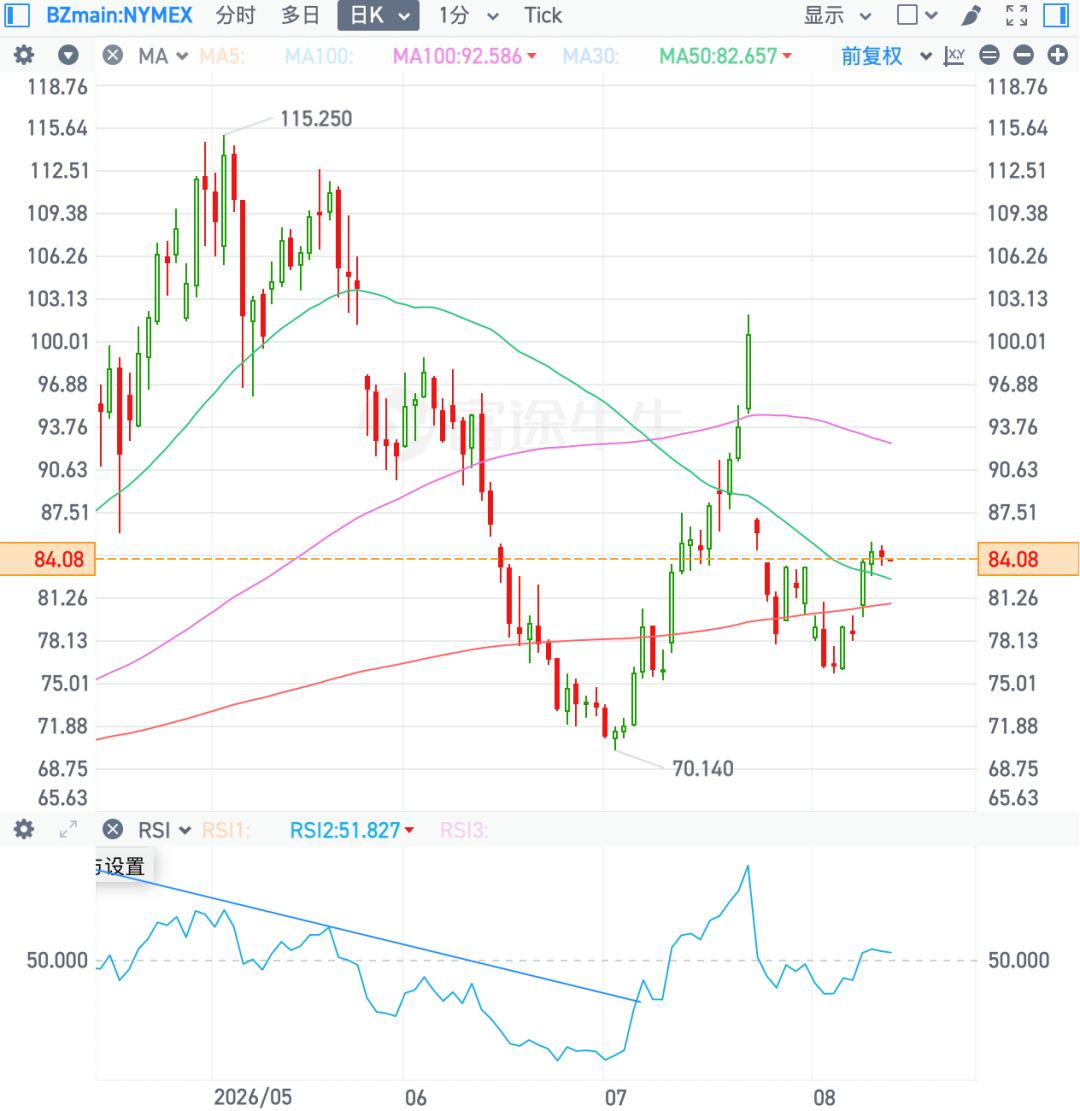The height and width of the screenshot is (1111, 1080).
Task: Remove the RSI indicator
Action: point(113,830)
